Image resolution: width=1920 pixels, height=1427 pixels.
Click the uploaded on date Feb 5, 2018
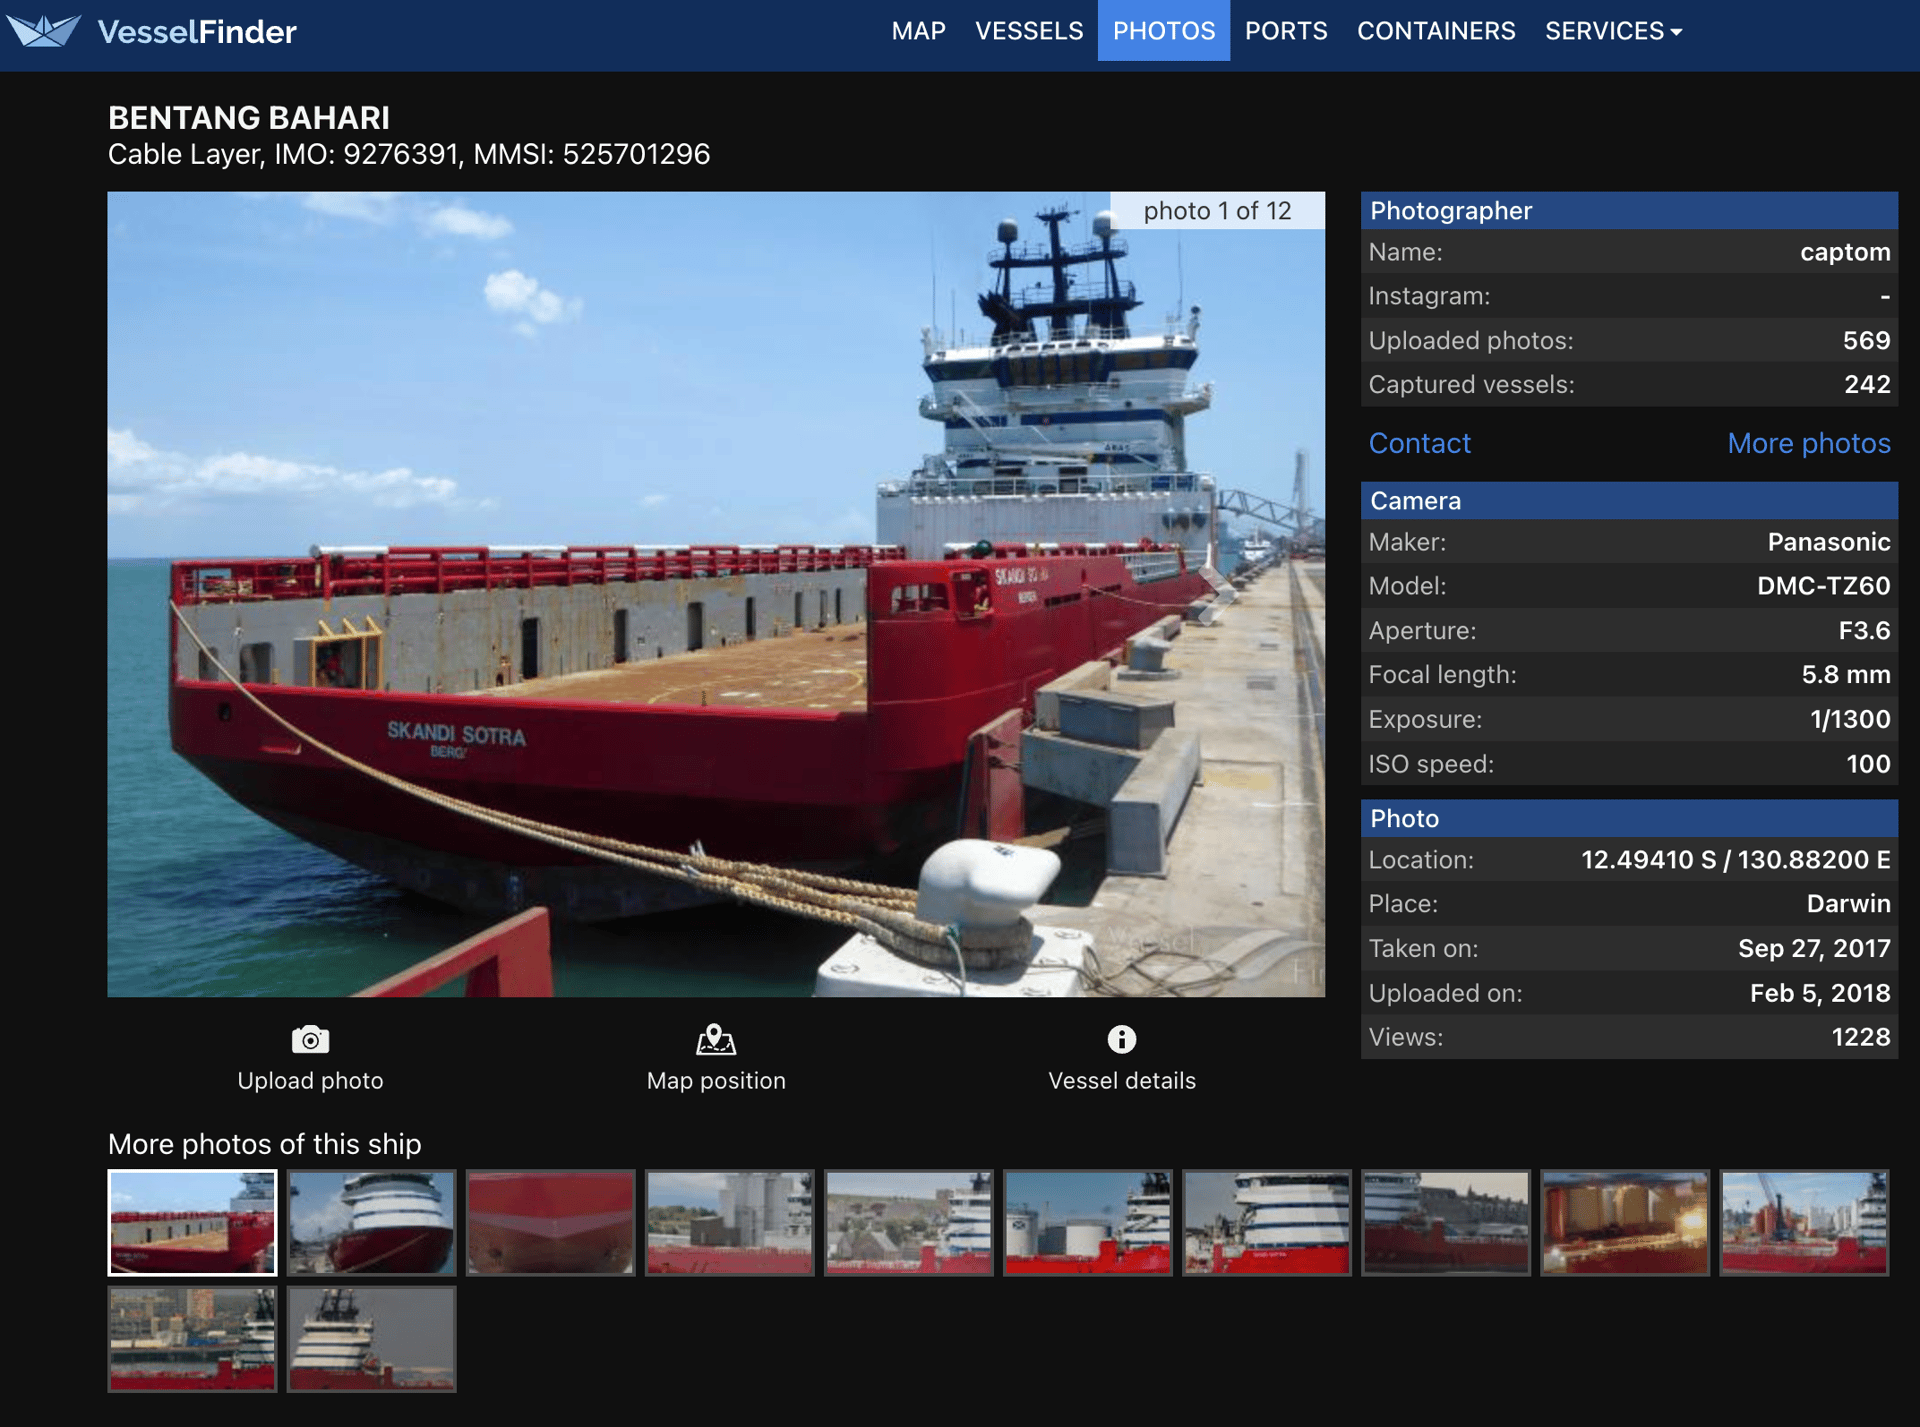coord(1820,993)
